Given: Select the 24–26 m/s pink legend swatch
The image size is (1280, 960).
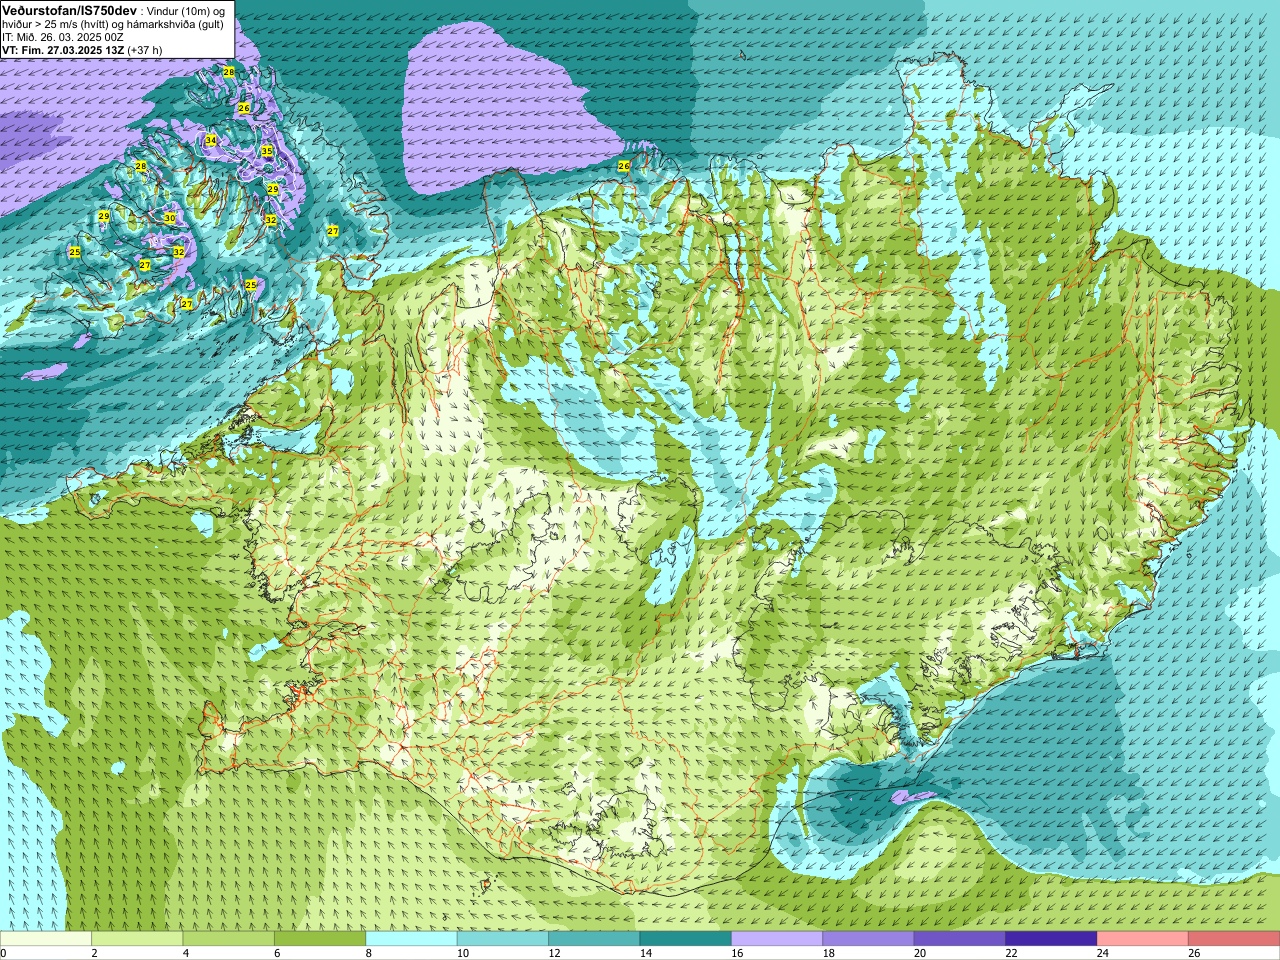Looking at the screenshot, I should (1143, 939).
